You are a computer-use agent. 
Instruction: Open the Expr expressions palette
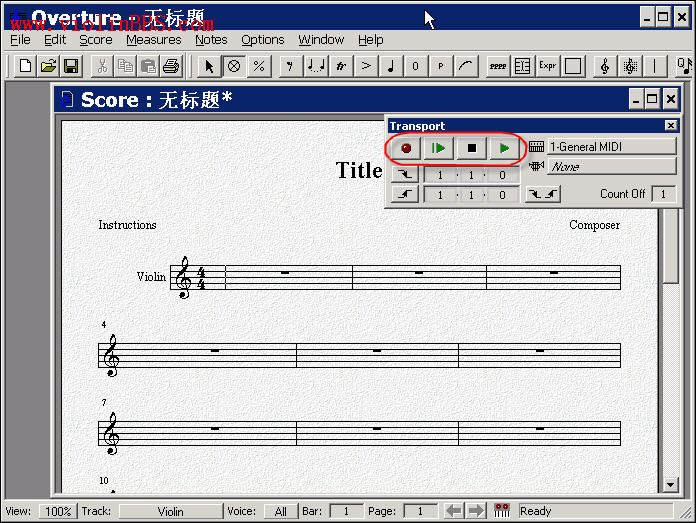(547, 67)
